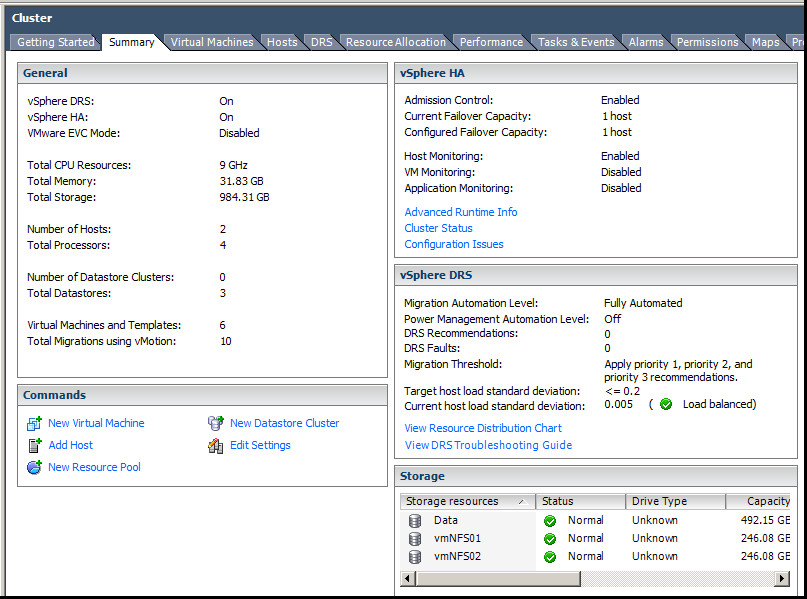Sort by the Drive Type column header
Image resolution: width=807 pixels, height=599 pixels.
click(x=675, y=501)
